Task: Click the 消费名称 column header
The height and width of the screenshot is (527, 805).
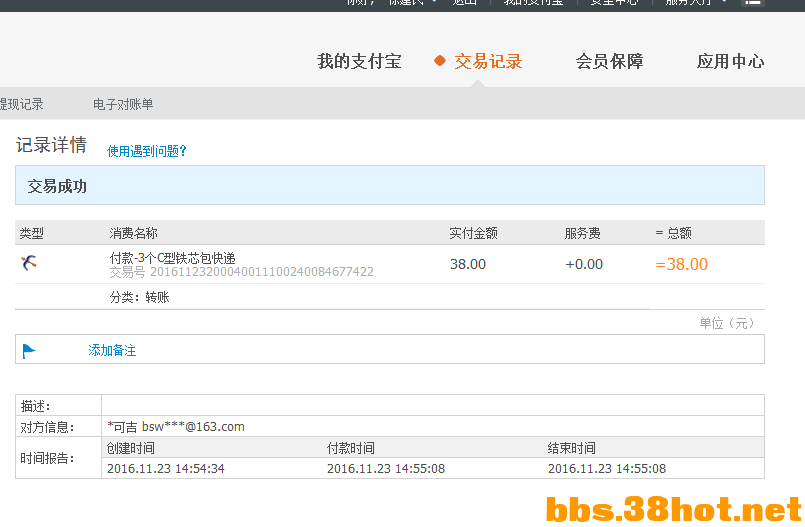Action: tap(133, 233)
